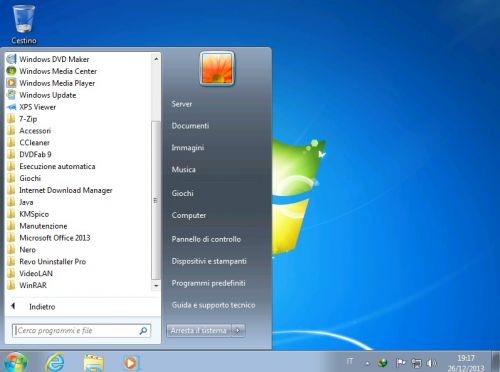Screen dimensions: 500x372
Task: Open Dispositivi e stampanti
Action: click(x=209, y=261)
